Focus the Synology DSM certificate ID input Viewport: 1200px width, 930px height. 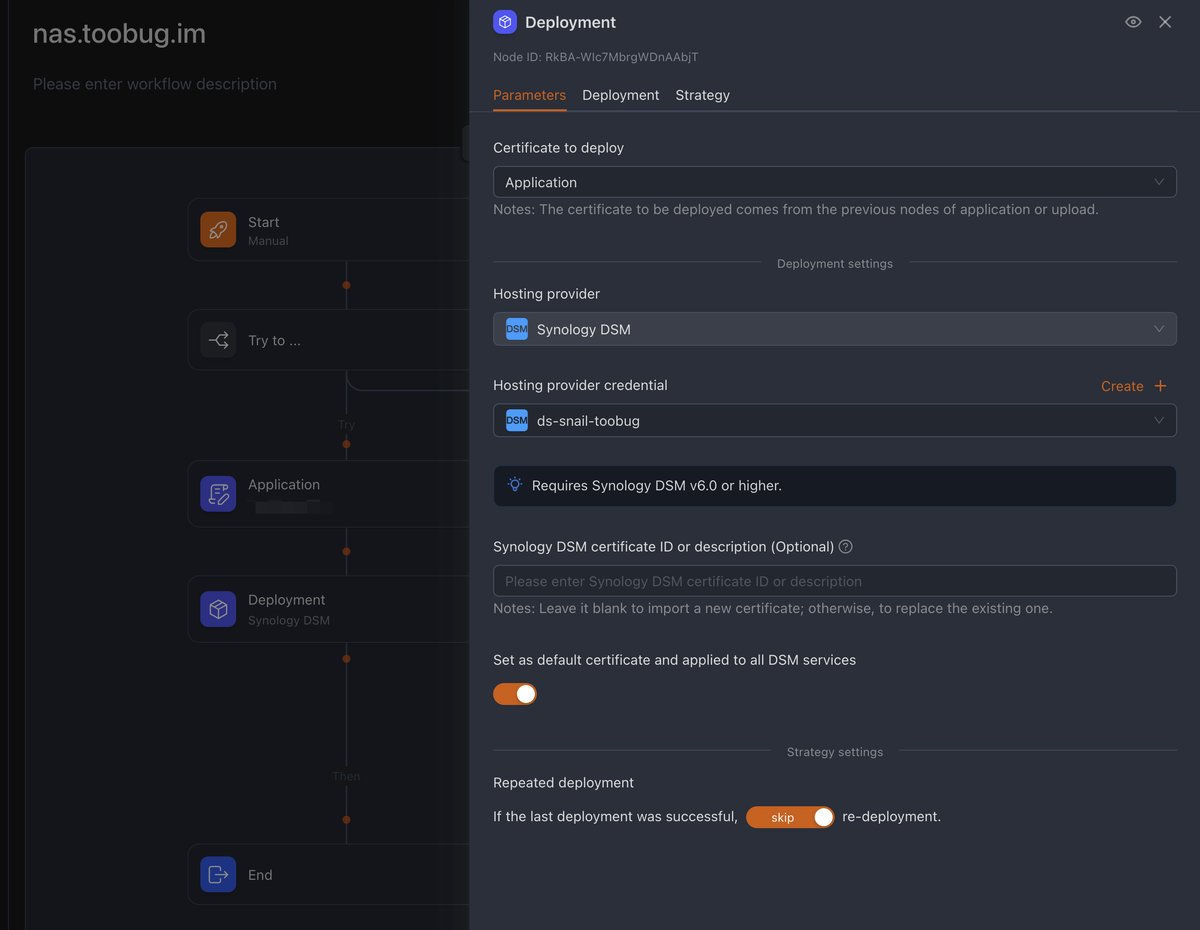[x=834, y=581]
